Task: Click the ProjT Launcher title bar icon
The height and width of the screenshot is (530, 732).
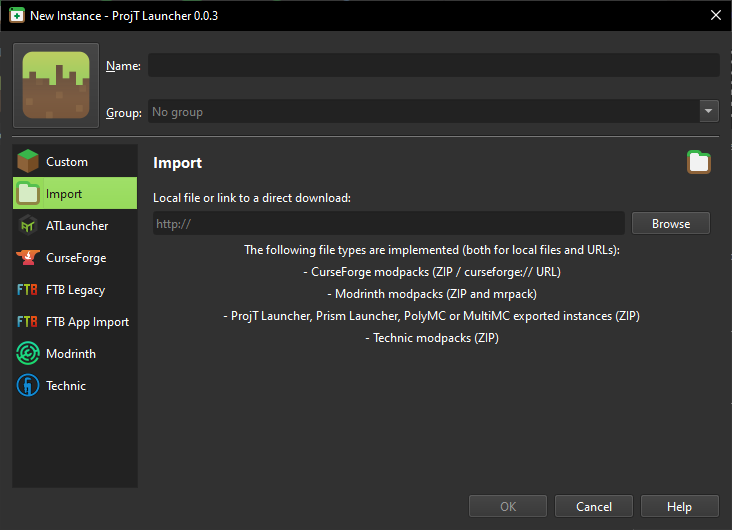Action: coord(17,15)
